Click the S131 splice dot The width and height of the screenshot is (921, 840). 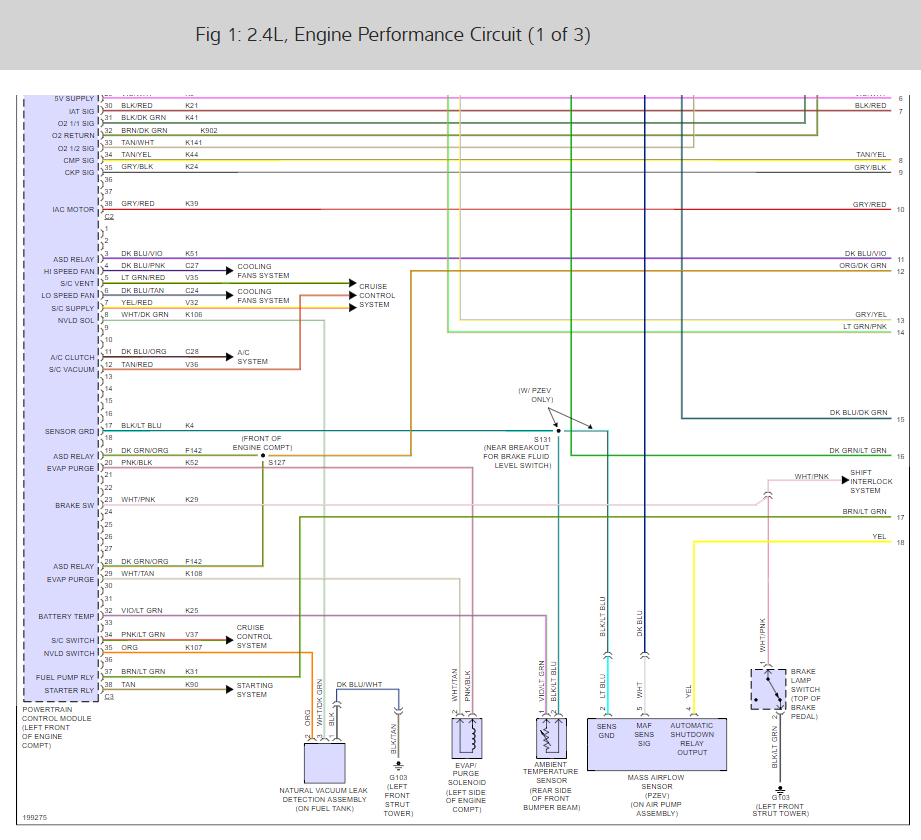(x=559, y=431)
